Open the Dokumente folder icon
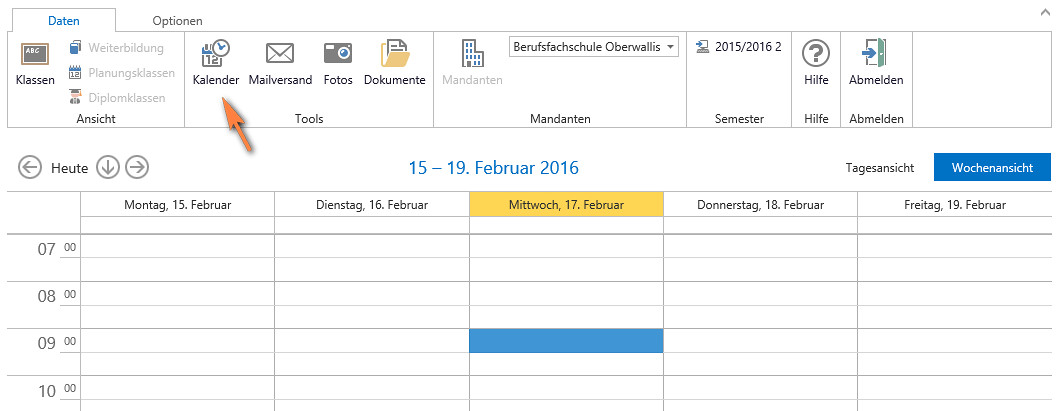Screen dimensions: 1058x411 tap(394, 54)
